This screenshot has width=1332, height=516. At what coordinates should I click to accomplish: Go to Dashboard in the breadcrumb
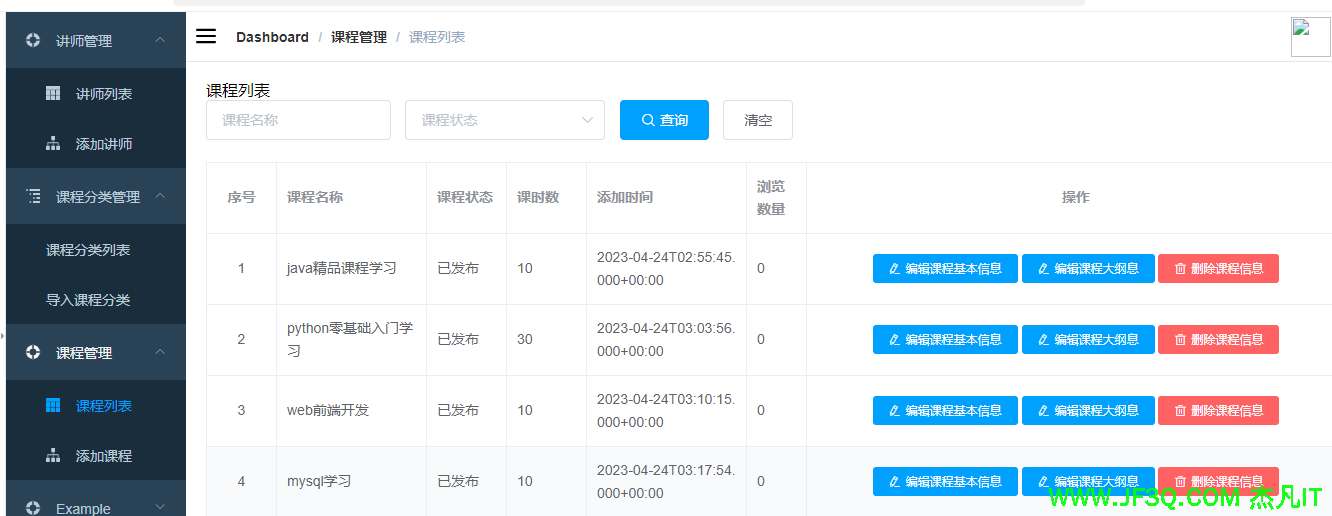click(272, 37)
